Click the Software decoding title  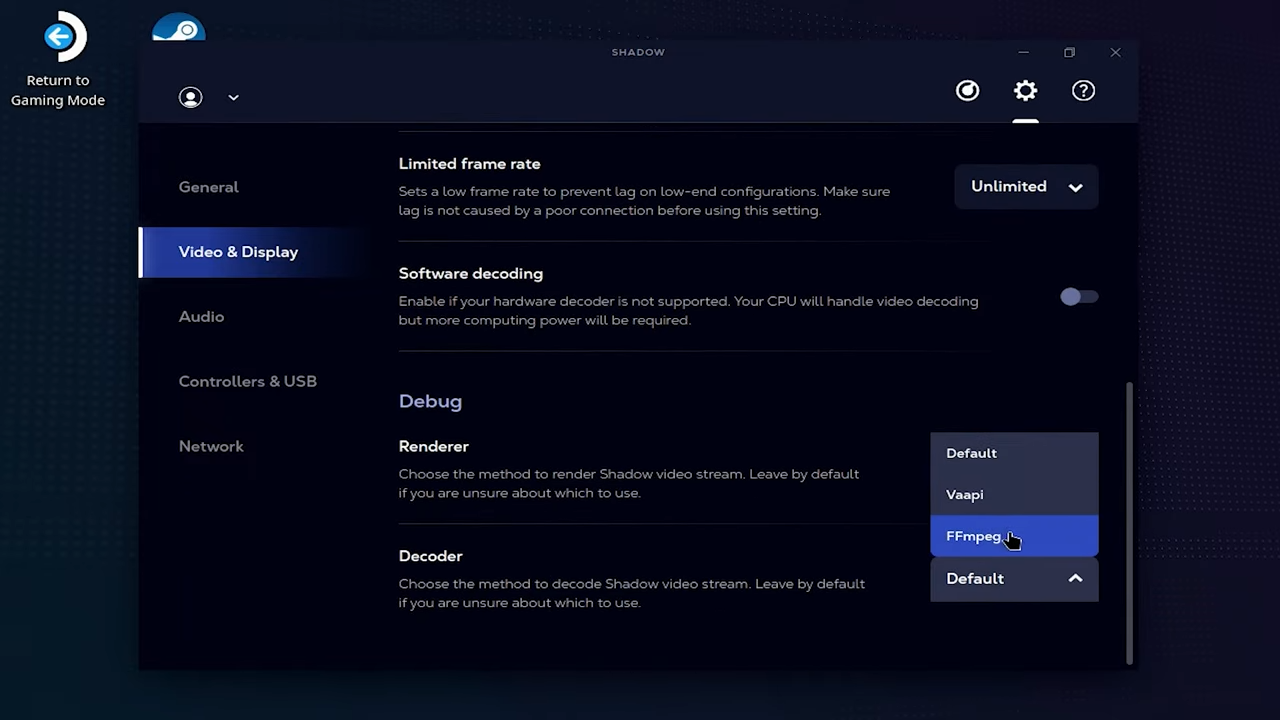[x=470, y=274]
